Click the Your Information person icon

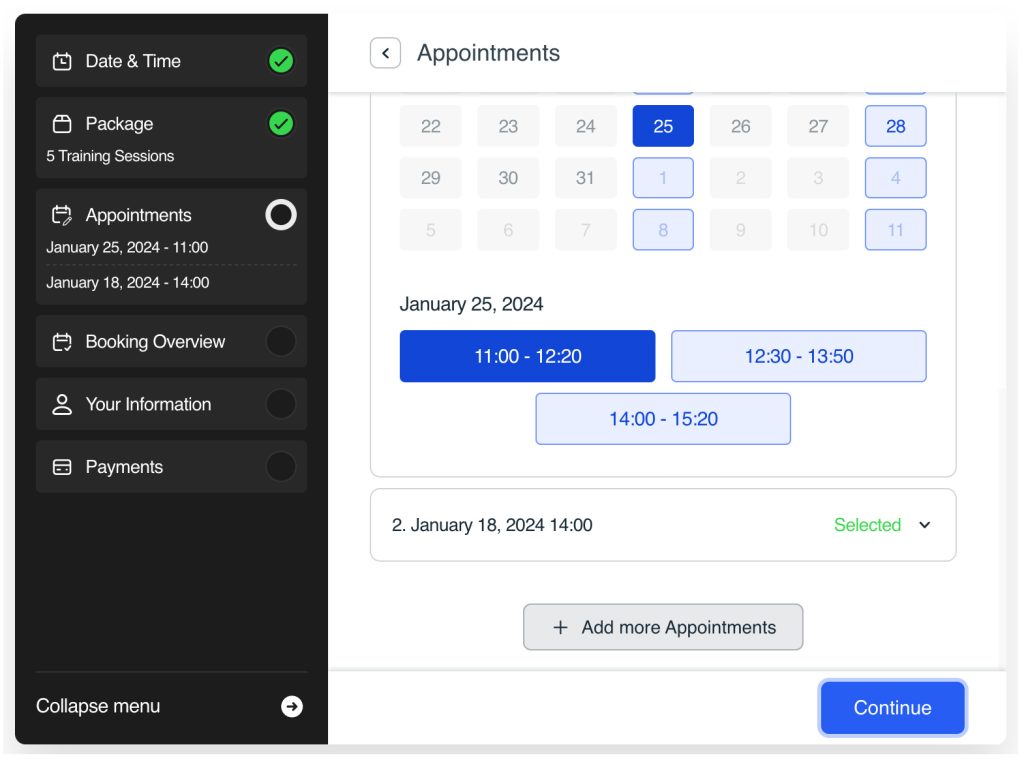[62, 405]
